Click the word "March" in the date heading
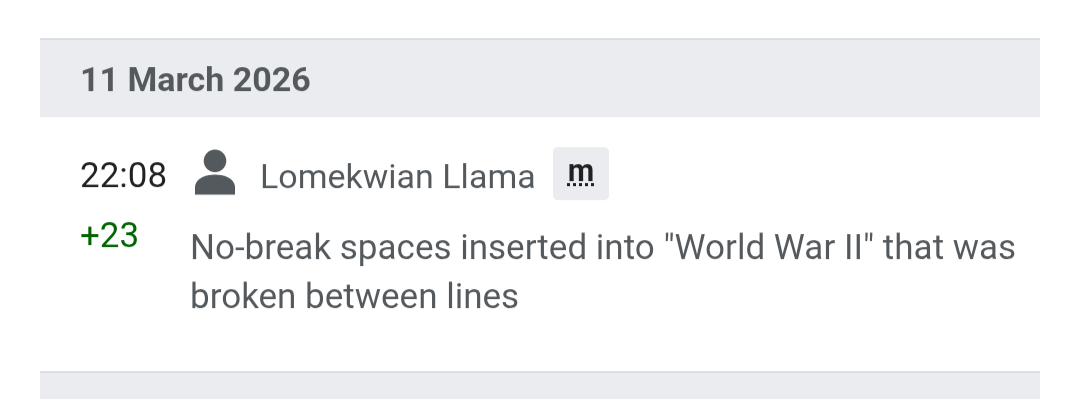 tap(176, 79)
